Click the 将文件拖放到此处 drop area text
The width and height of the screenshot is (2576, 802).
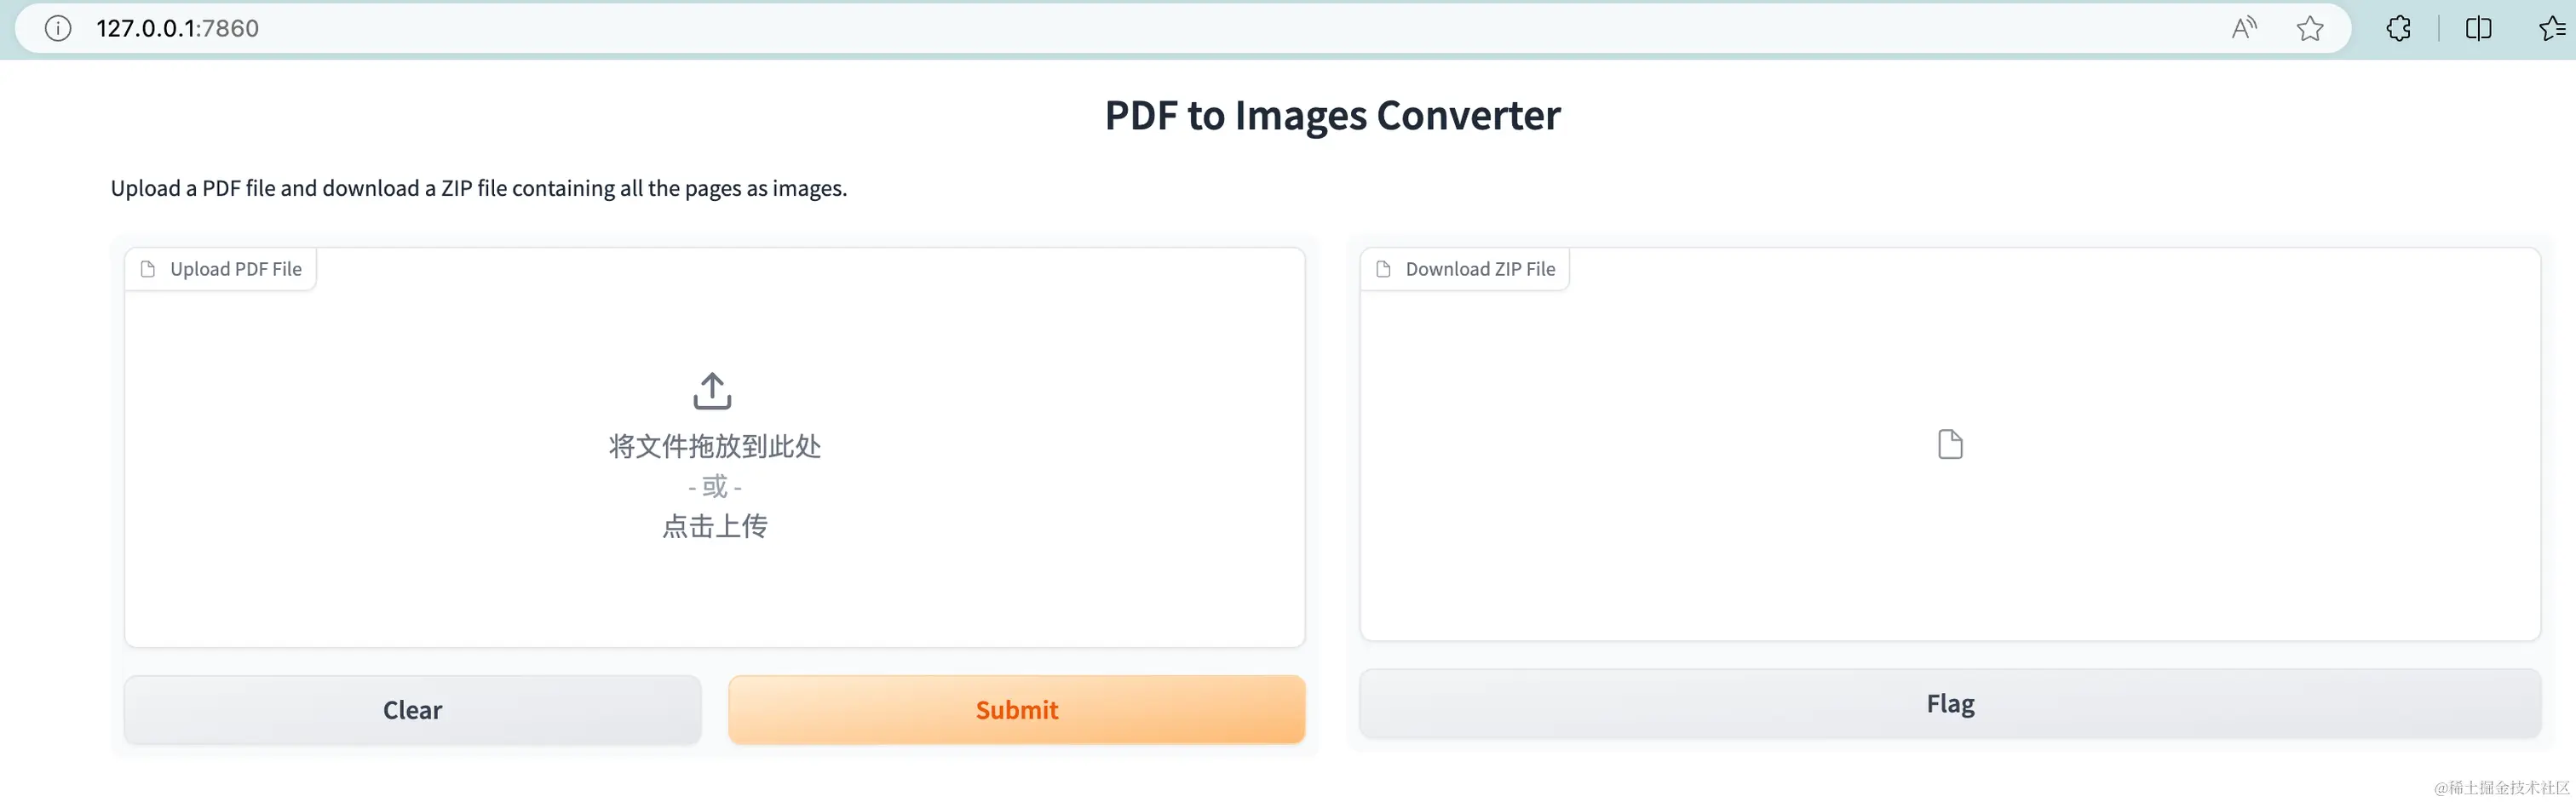[x=714, y=446]
